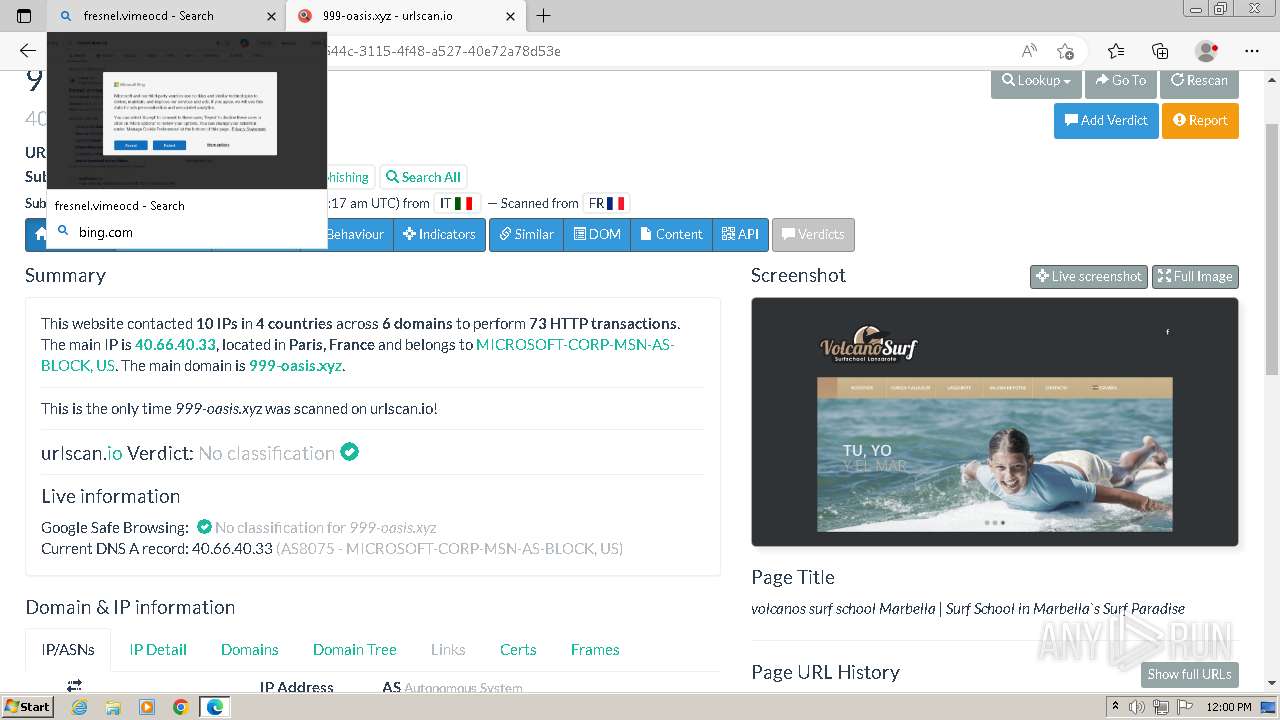Select the Microsoft Edge taskbar icon
Viewport: 1280px width, 720px height.
pyautogui.click(x=215, y=707)
